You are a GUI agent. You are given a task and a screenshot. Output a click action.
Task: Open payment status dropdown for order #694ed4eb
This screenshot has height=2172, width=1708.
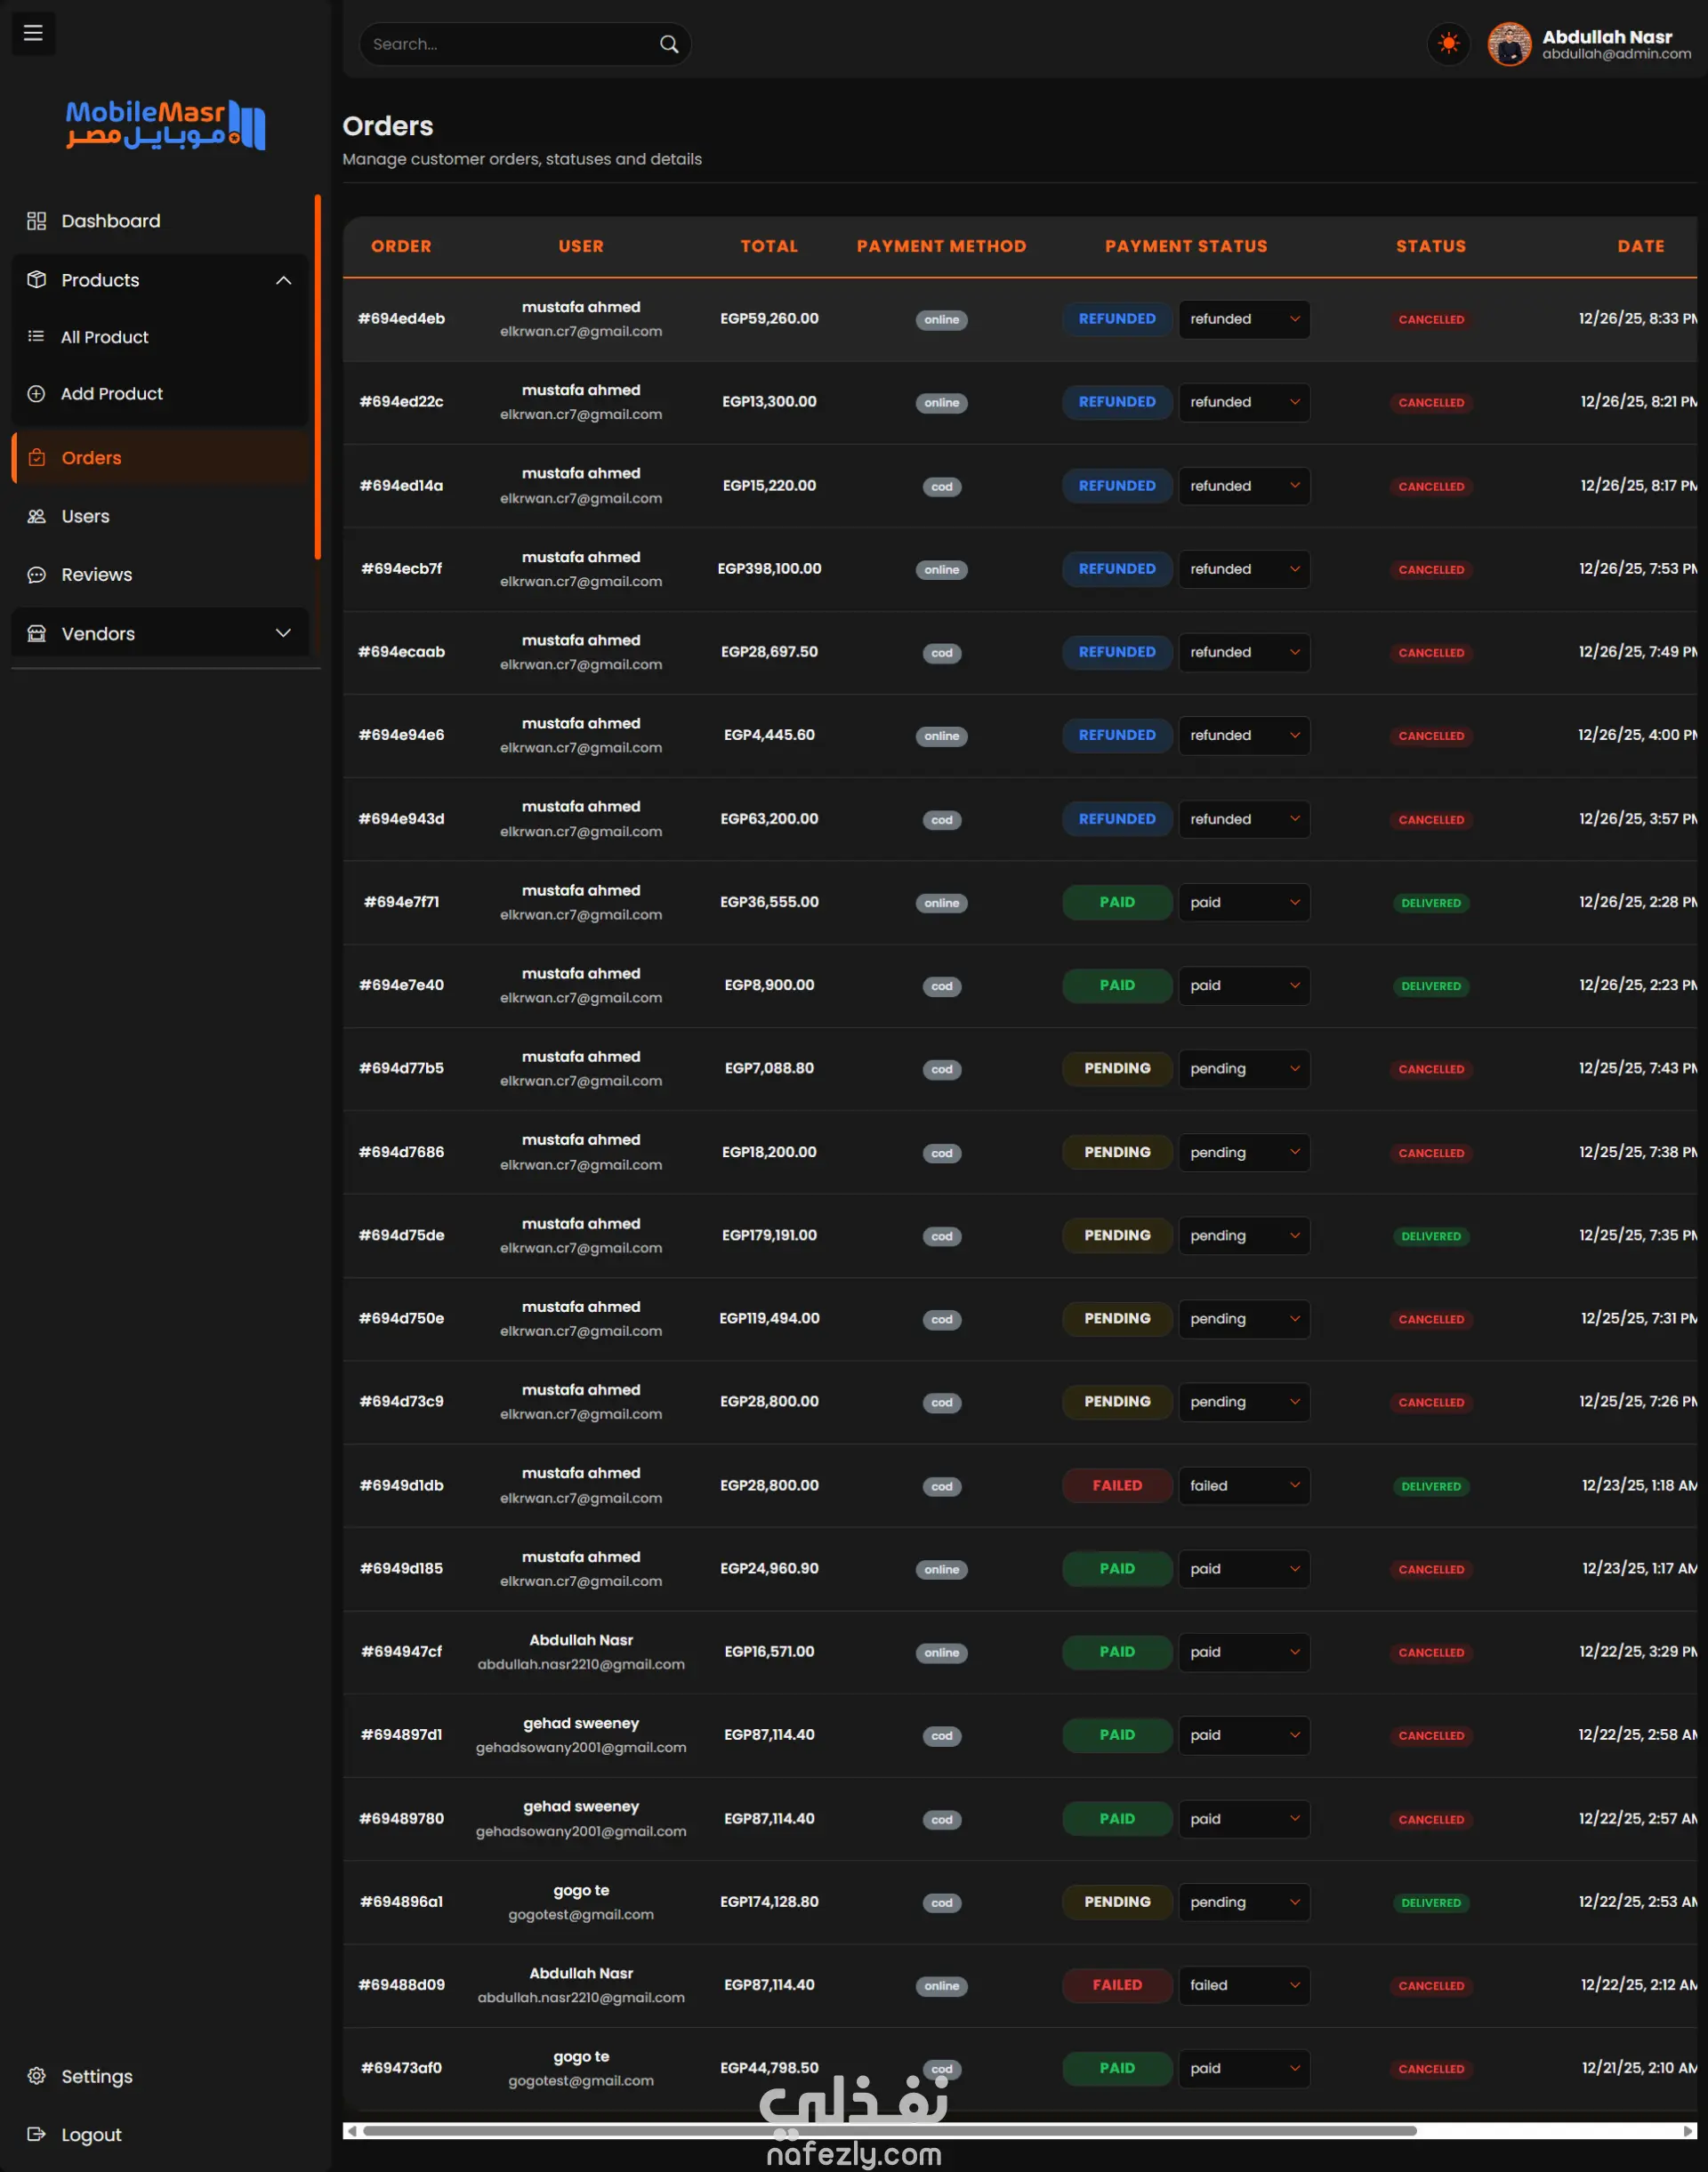[1243, 319]
